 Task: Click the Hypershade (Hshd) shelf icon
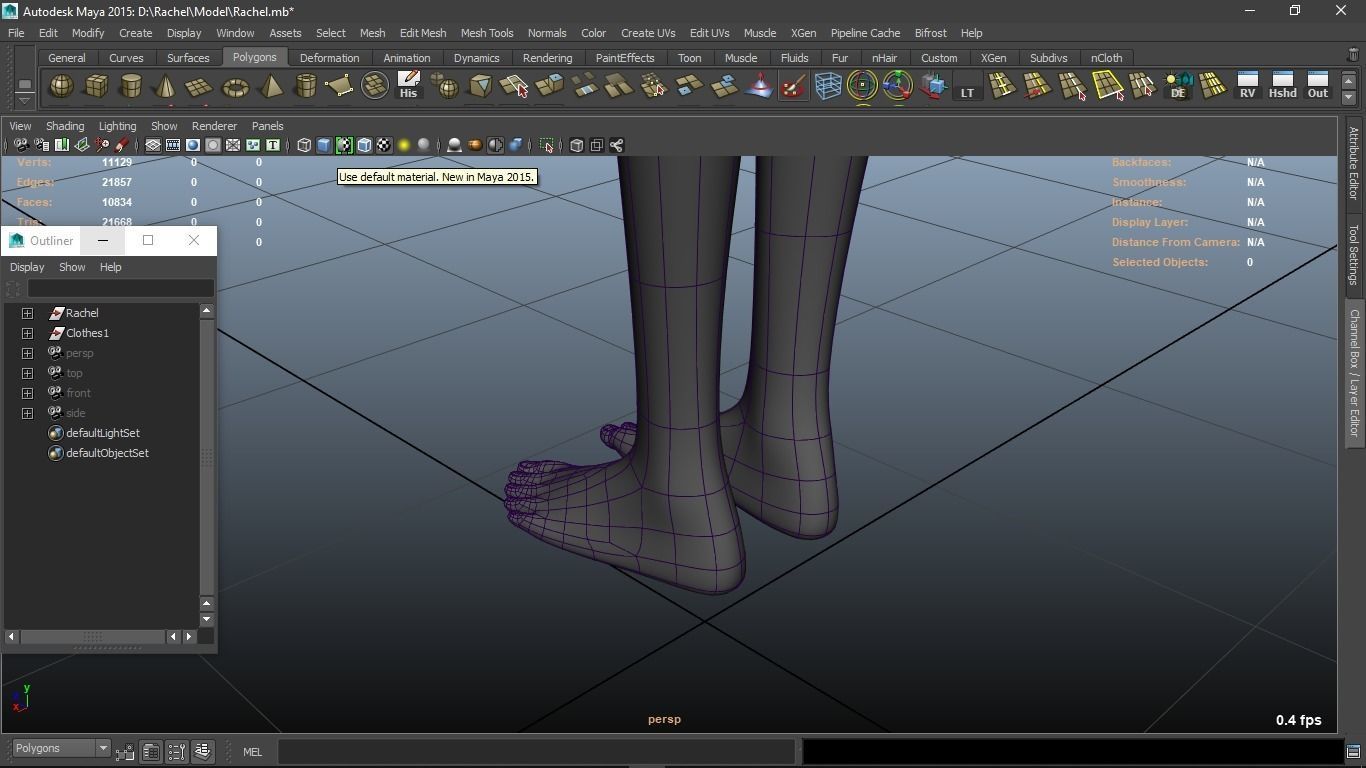[1282, 85]
